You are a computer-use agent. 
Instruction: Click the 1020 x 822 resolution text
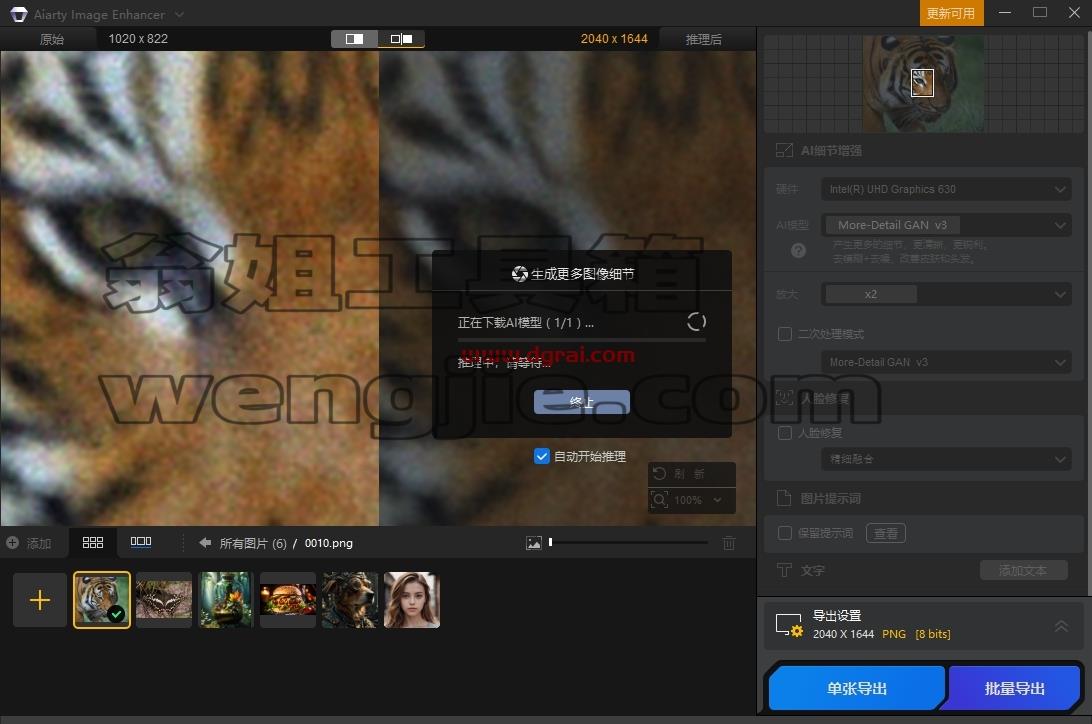[138, 39]
